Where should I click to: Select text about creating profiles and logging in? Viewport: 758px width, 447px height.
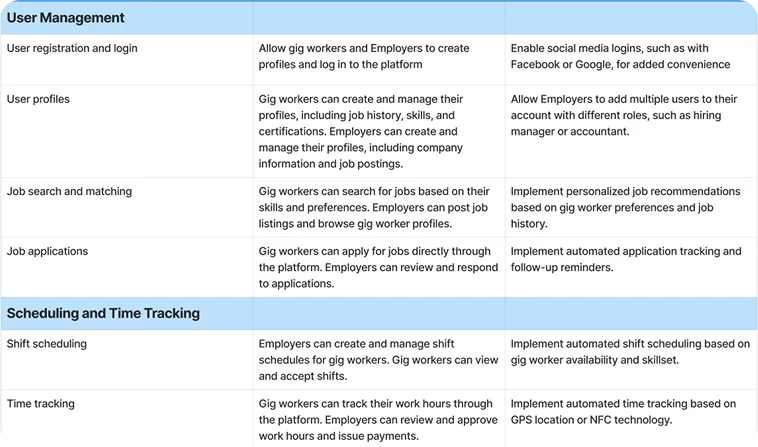coord(364,57)
